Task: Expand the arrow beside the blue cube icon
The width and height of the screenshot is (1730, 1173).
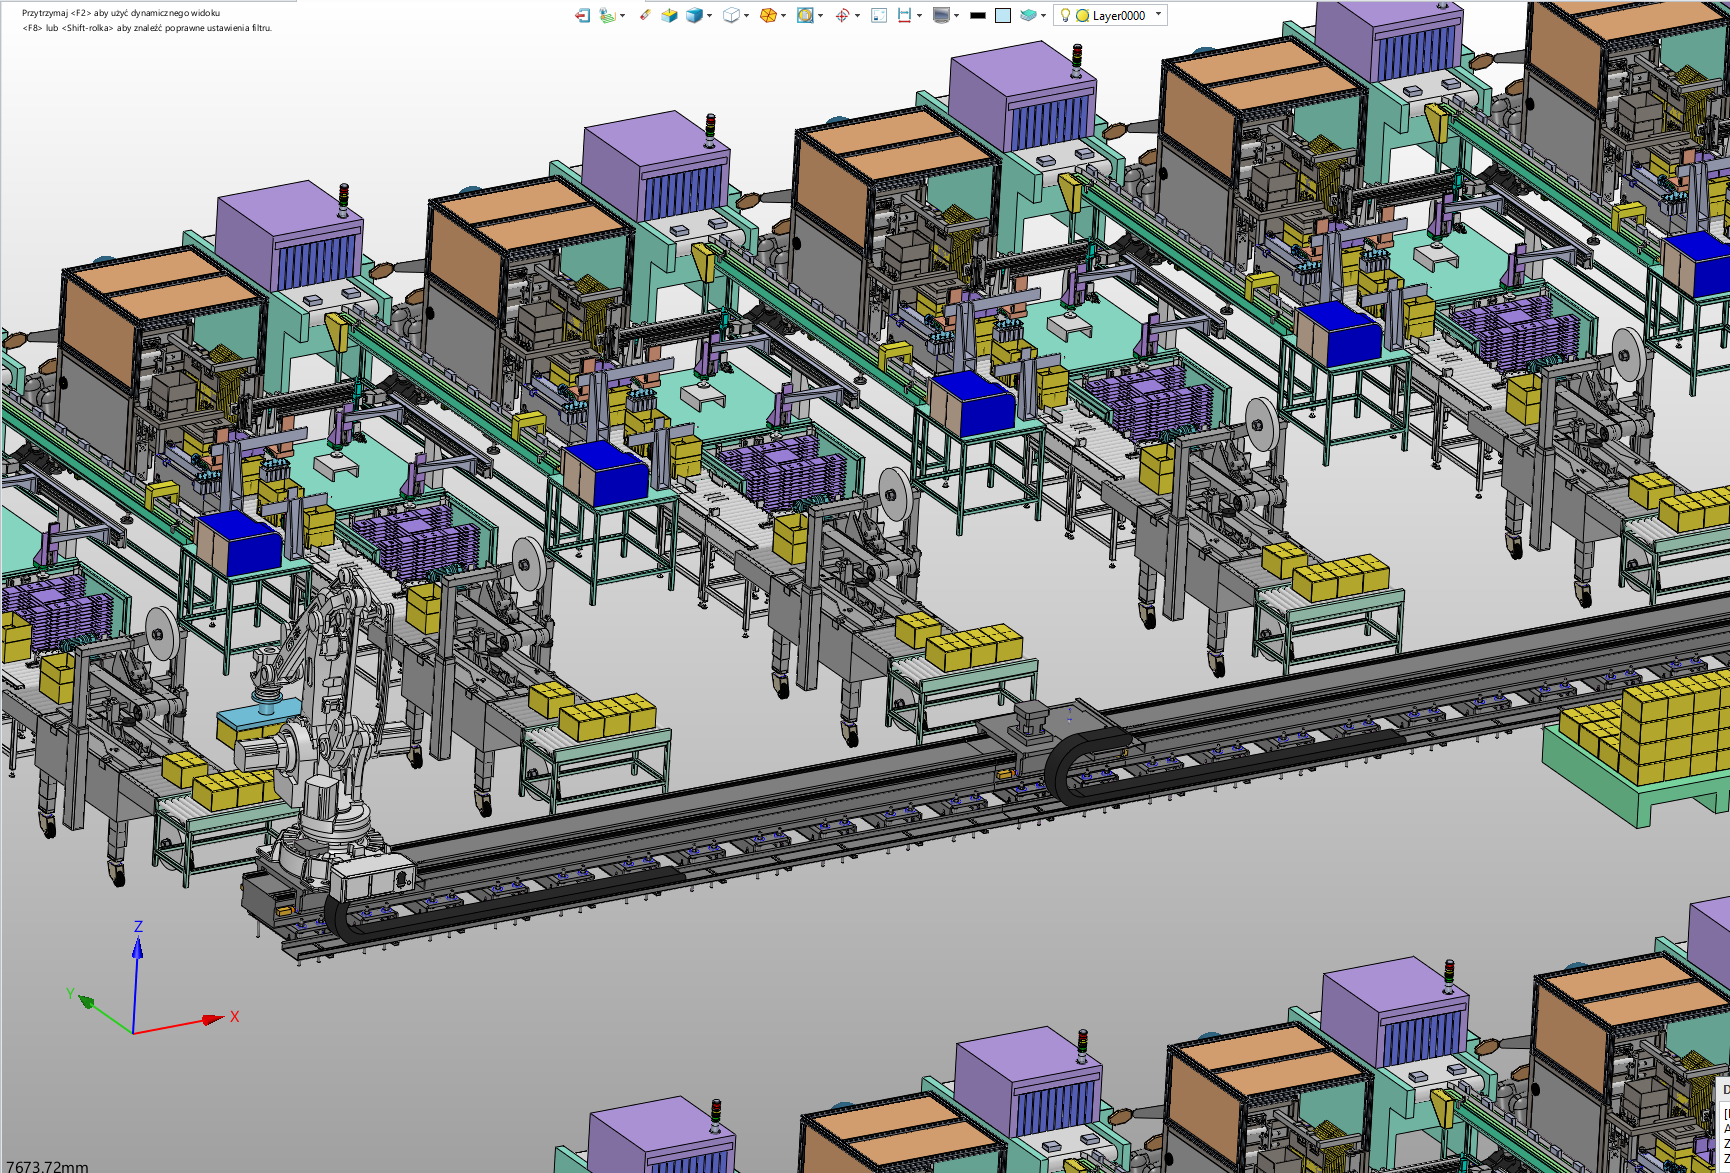Action: pyautogui.click(x=709, y=15)
